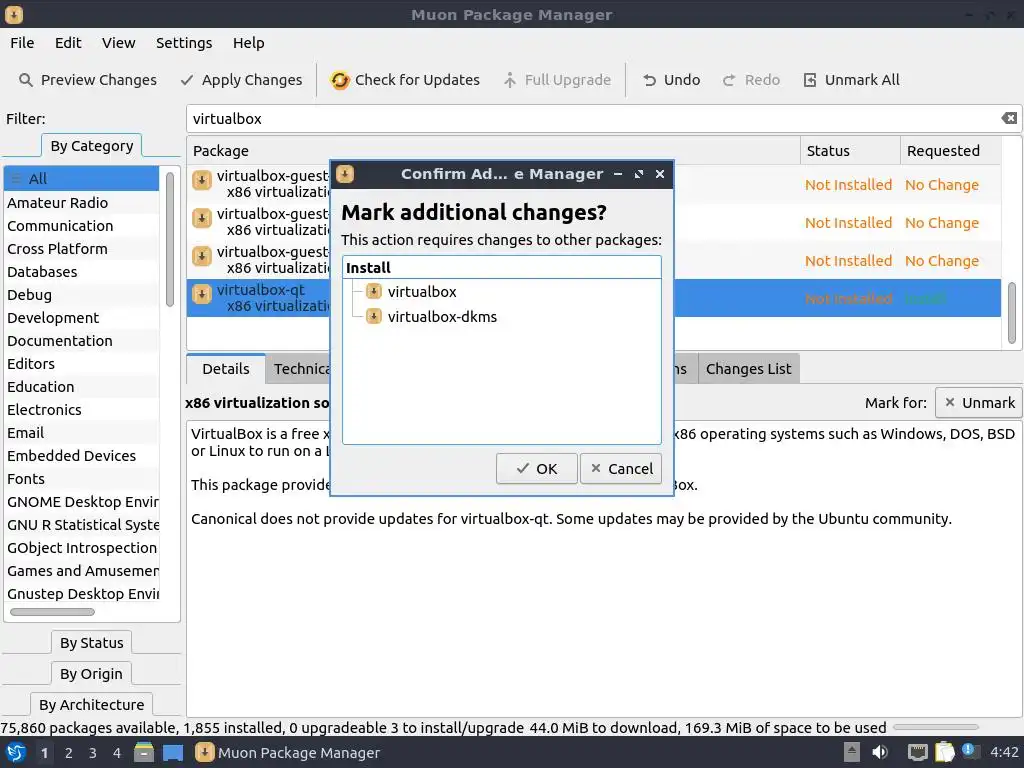Select the Education category

pyautogui.click(x=82, y=387)
